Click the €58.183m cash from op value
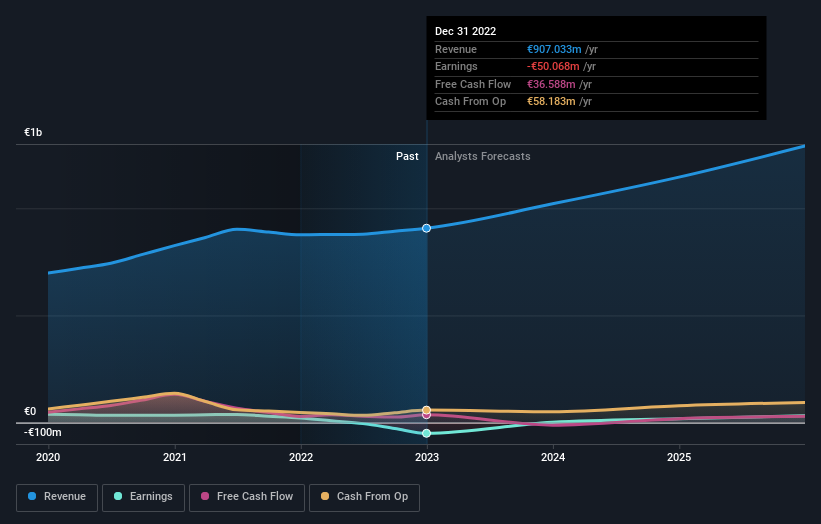 (551, 102)
